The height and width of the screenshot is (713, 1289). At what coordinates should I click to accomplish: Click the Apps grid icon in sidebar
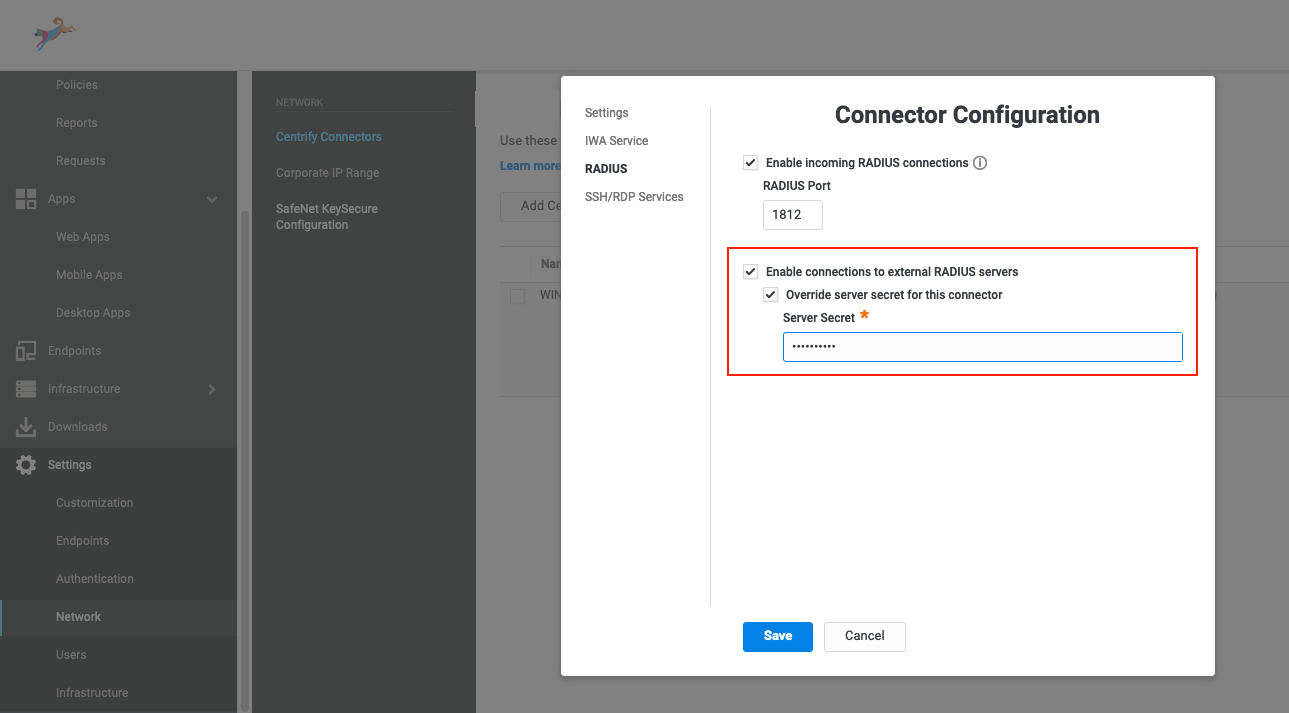(x=25, y=198)
